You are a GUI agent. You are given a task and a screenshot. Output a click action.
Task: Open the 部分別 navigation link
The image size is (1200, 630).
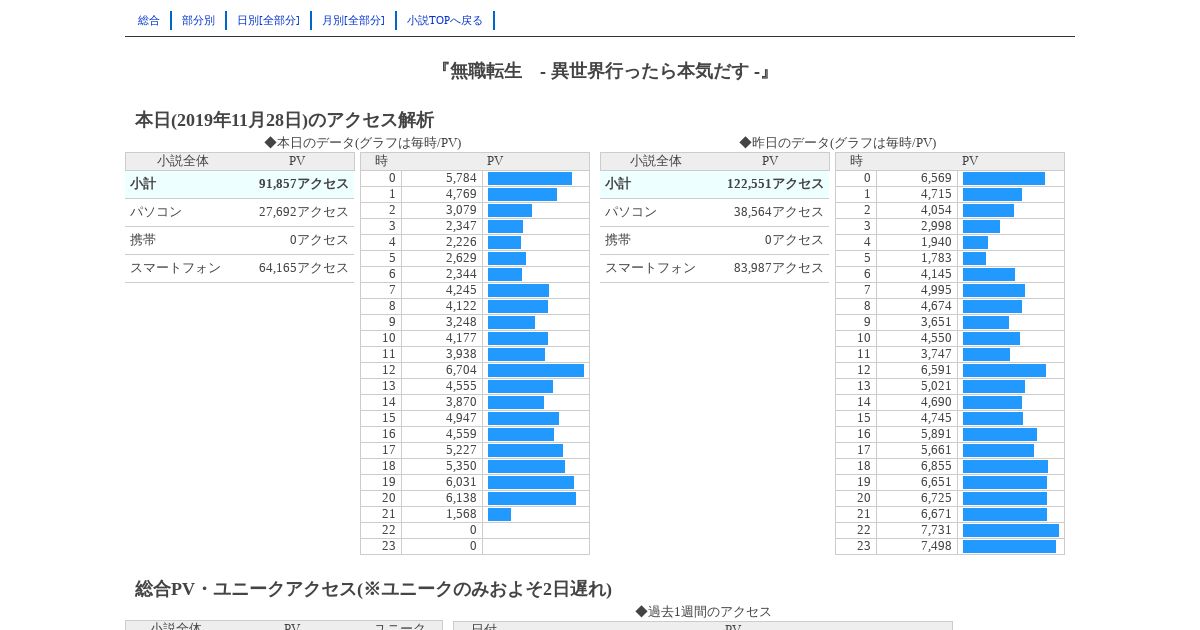pos(198,20)
